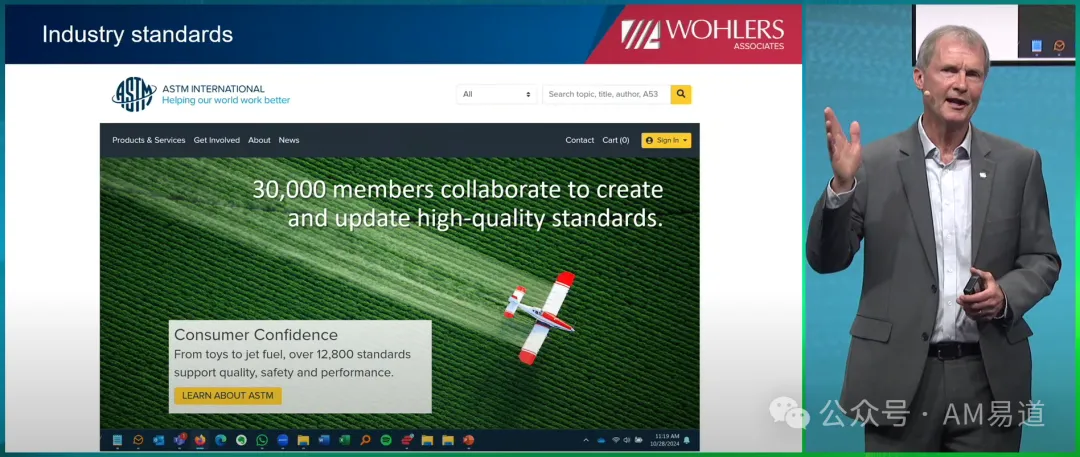The height and width of the screenshot is (457, 1080).
Task: Open the Get Involved menu
Action: [217, 140]
